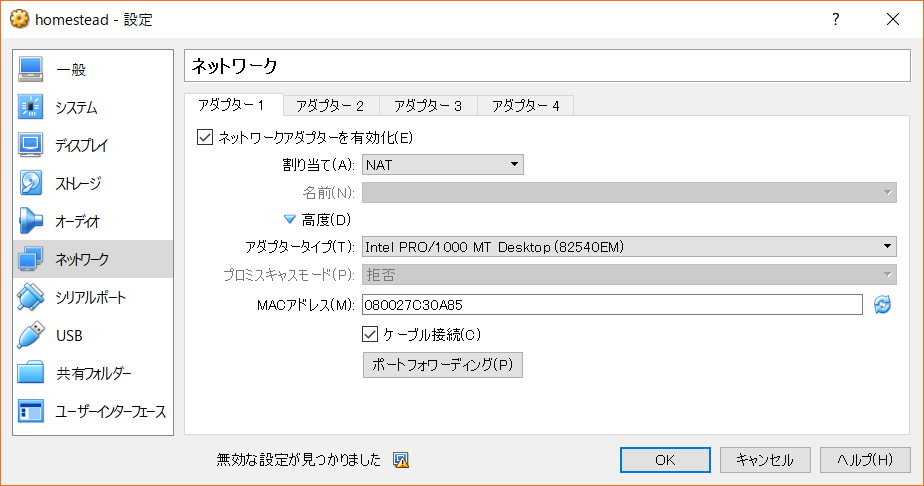Image resolution: width=924 pixels, height=486 pixels.
Task: Select the USB plug icon
Action: point(30,335)
